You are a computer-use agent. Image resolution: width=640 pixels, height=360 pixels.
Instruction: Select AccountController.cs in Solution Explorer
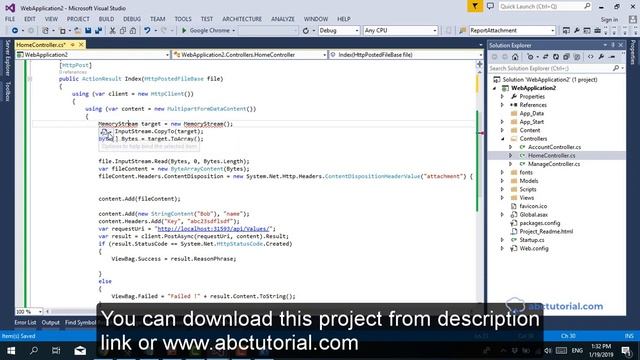[554, 147]
